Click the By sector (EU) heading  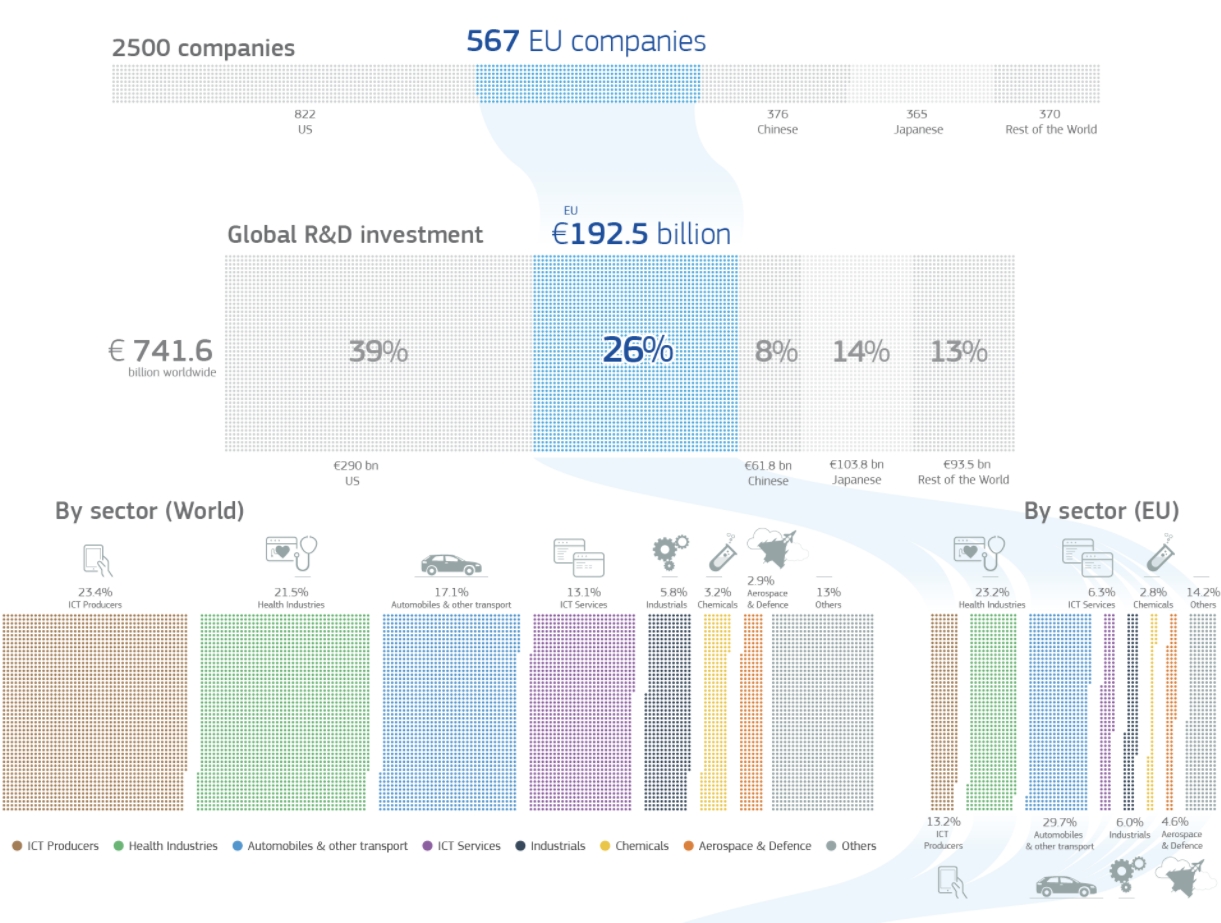tap(1101, 511)
